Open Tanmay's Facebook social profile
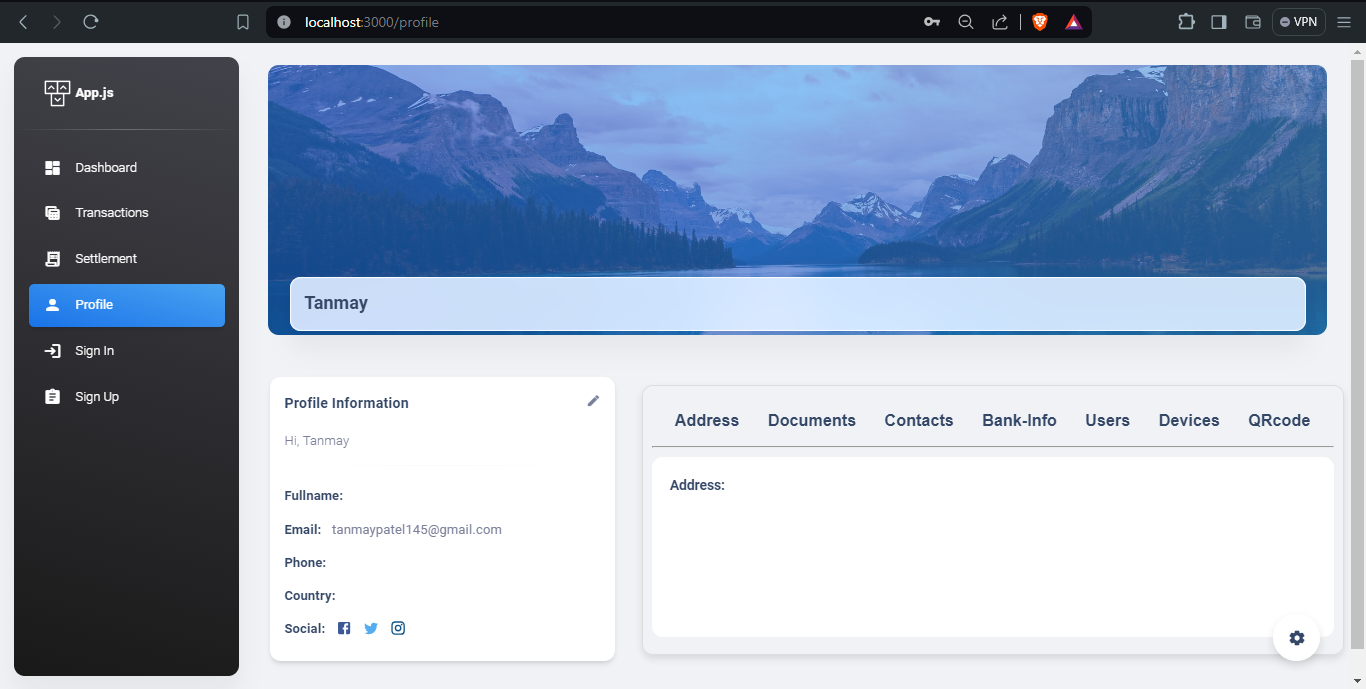Viewport: 1366px width, 689px height. pos(343,627)
